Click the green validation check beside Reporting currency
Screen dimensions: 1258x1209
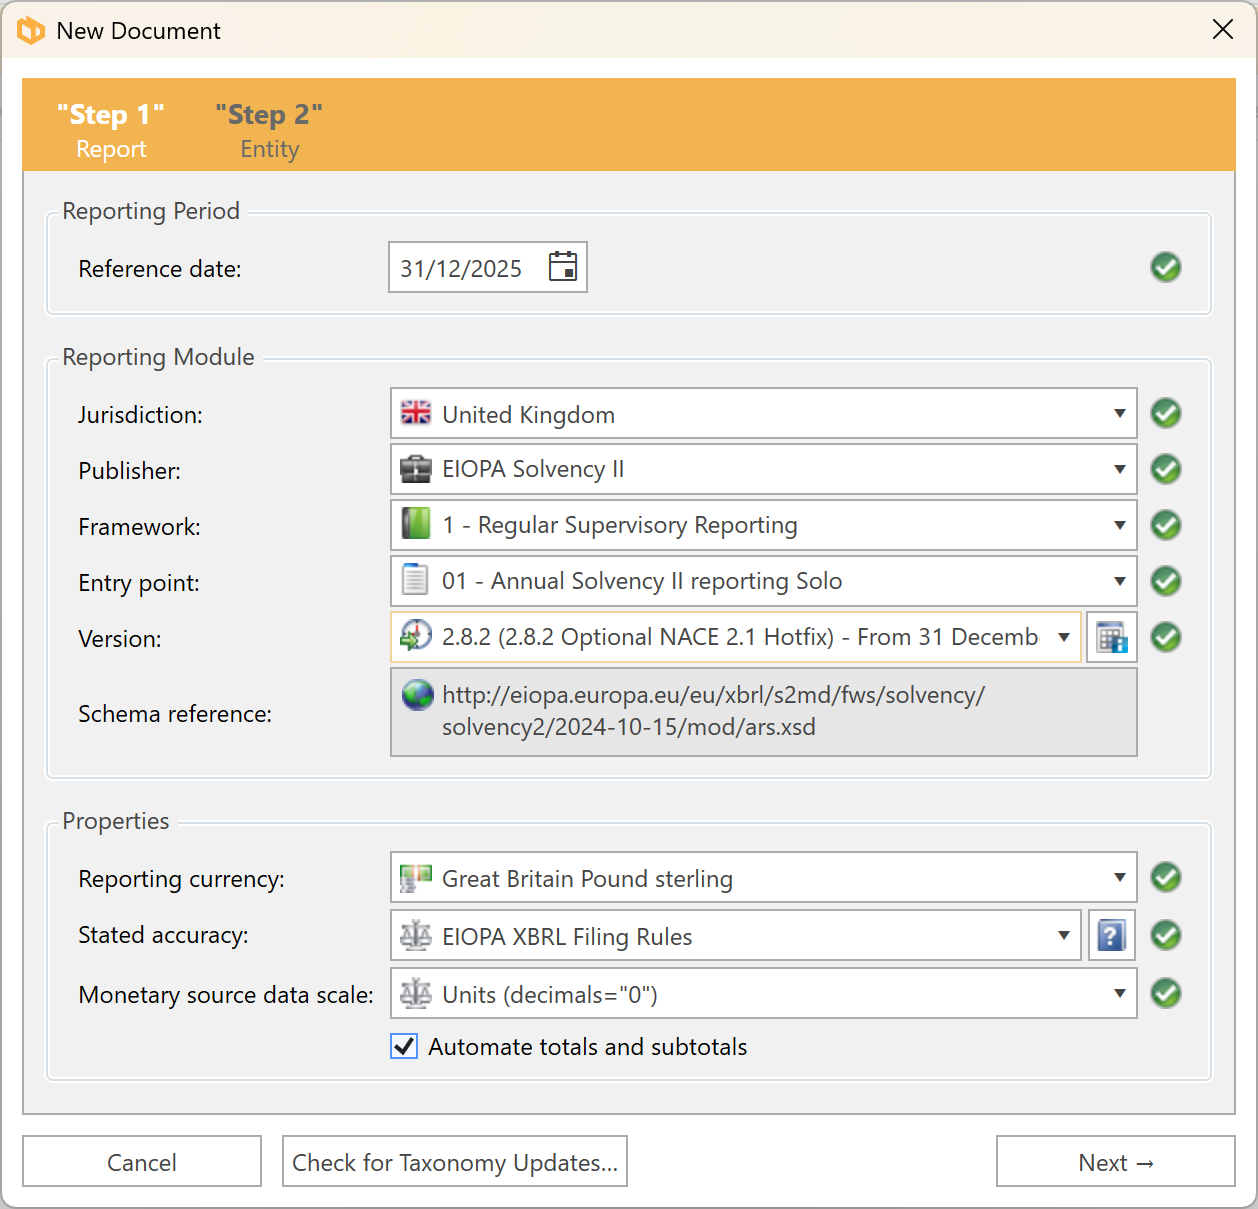(x=1165, y=877)
